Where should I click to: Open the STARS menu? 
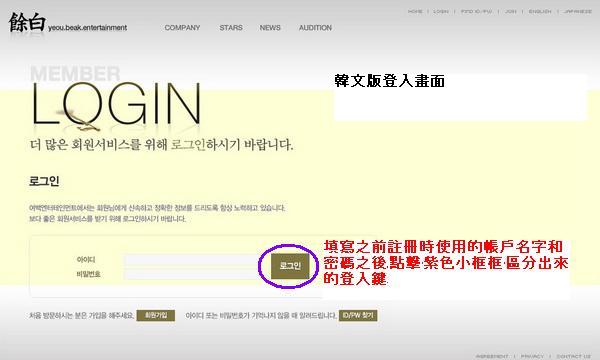point(231,28)
